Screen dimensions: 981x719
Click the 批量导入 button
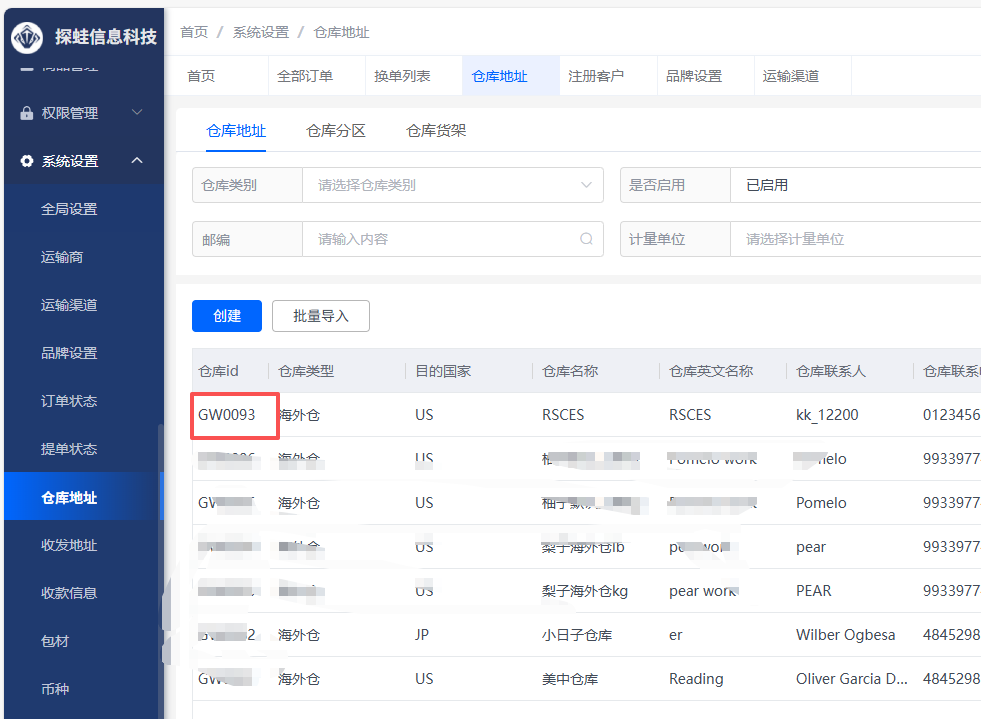(321, 316)
